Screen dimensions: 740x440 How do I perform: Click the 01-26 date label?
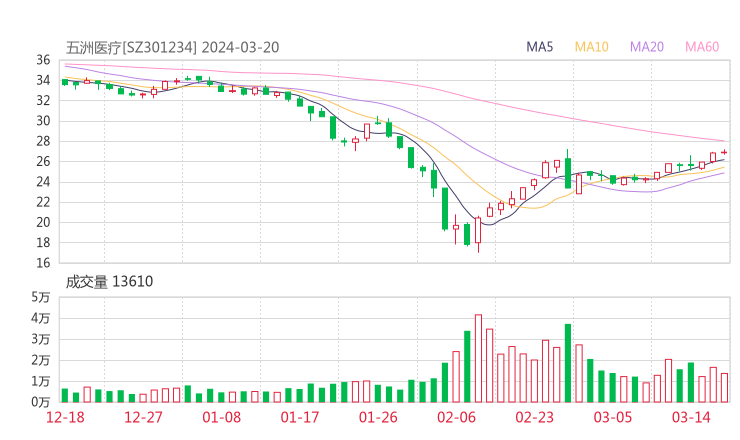(378, 417)
